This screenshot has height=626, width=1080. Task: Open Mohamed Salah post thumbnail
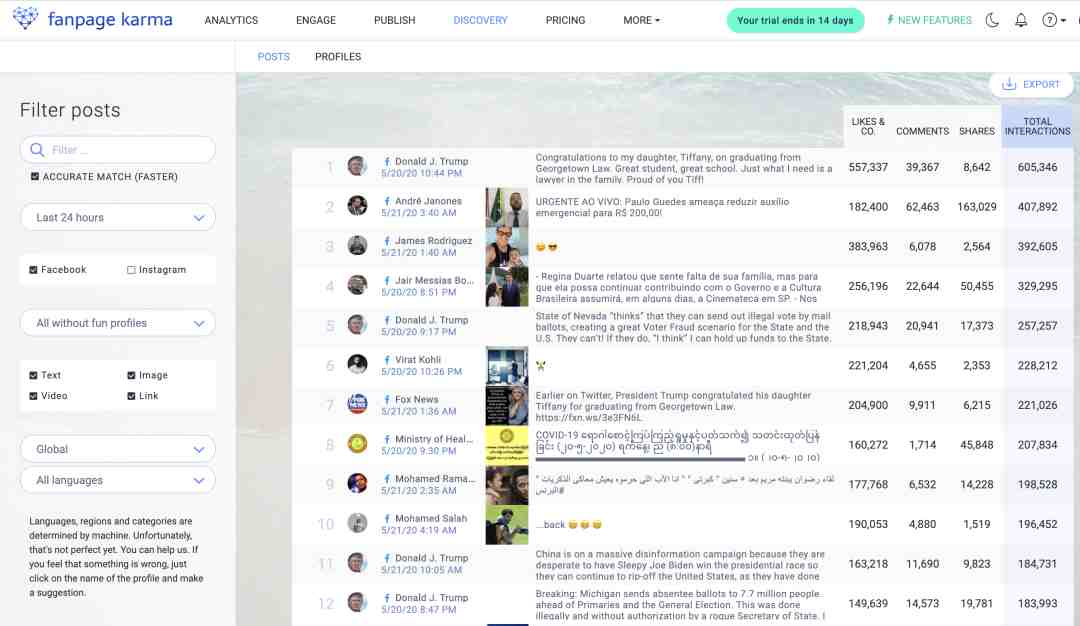pos(507,524)
